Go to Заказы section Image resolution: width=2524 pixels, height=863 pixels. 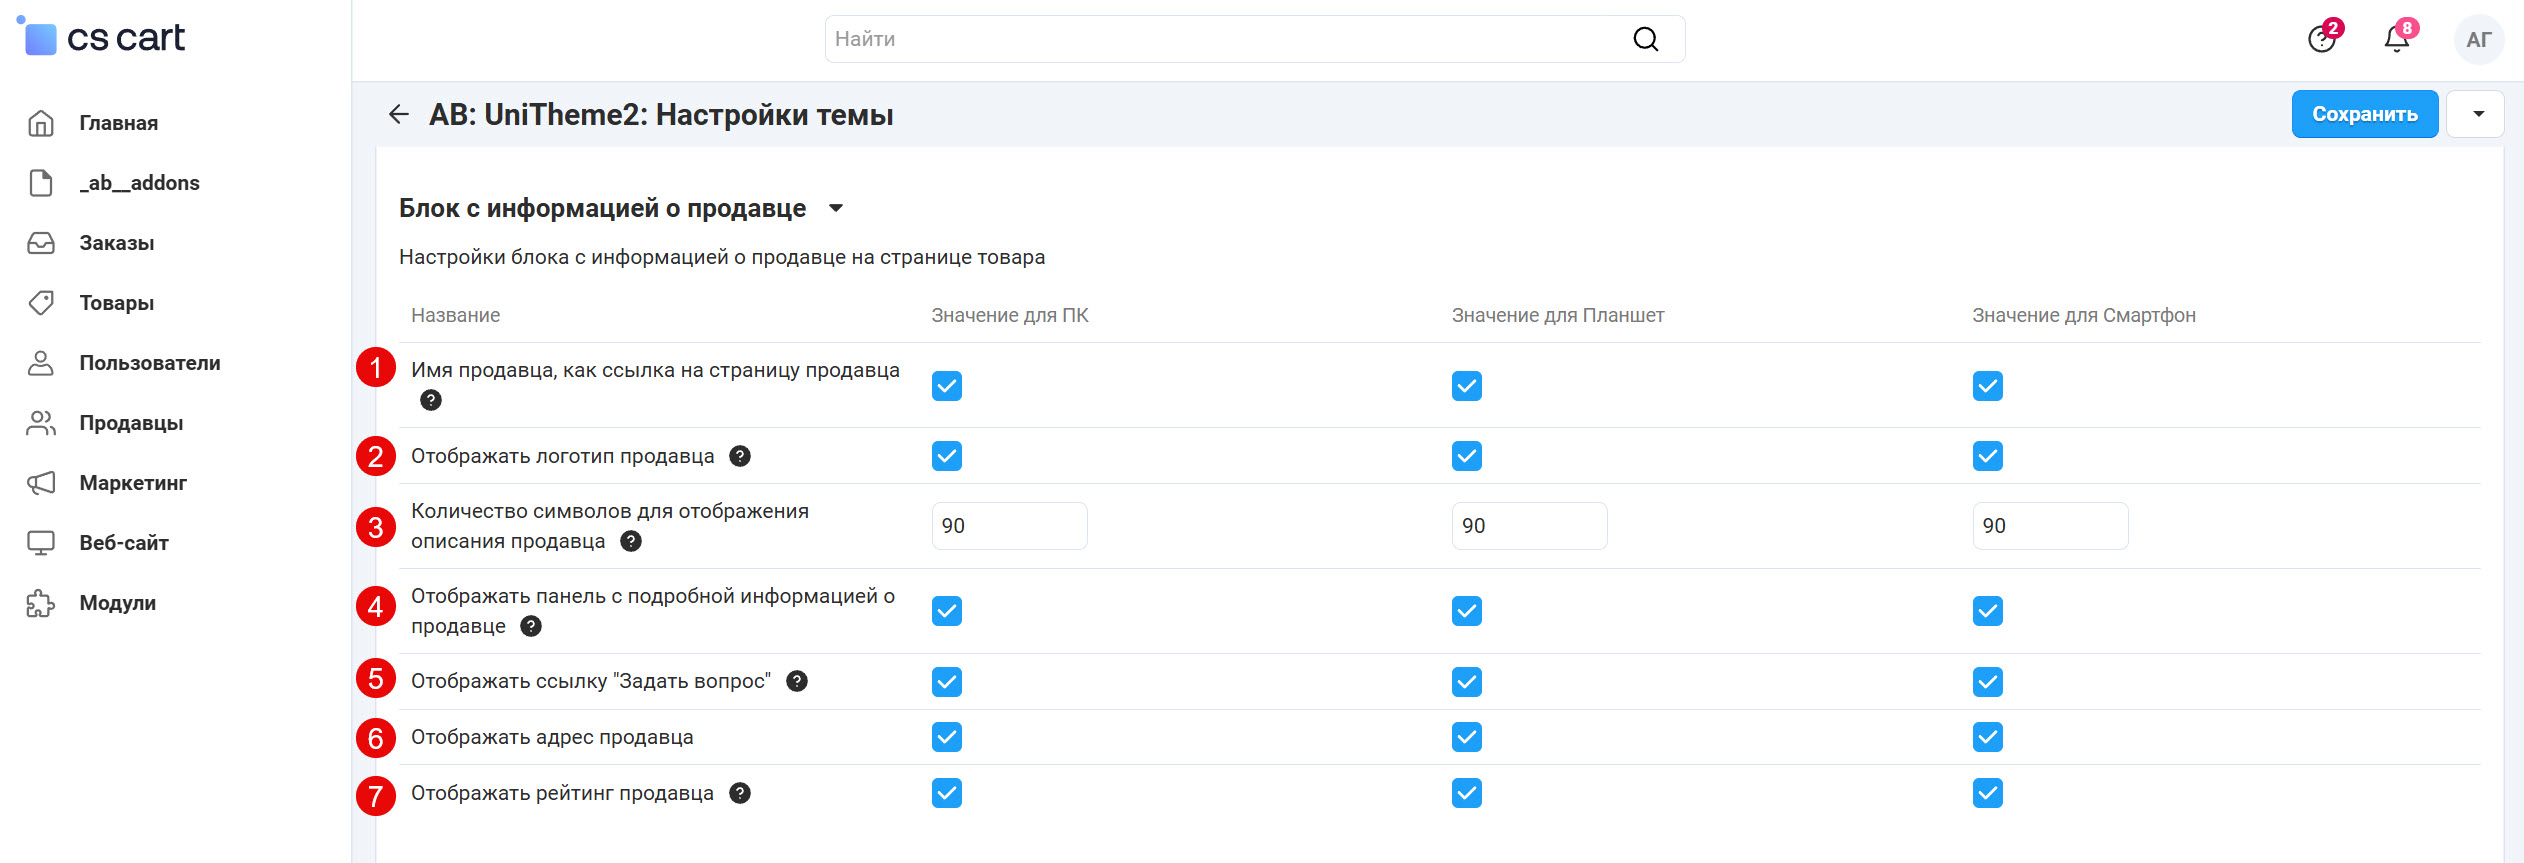[117, 243]
